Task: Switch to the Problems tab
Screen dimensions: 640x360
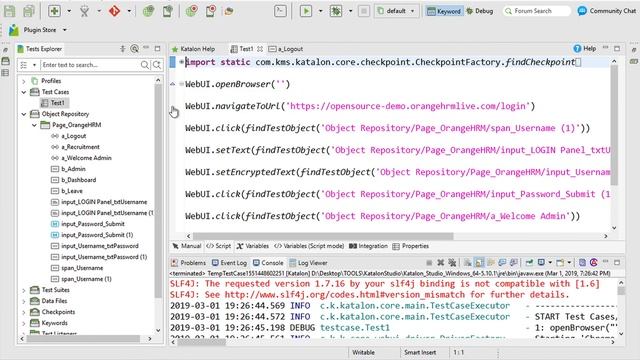Action: [188, 263]
